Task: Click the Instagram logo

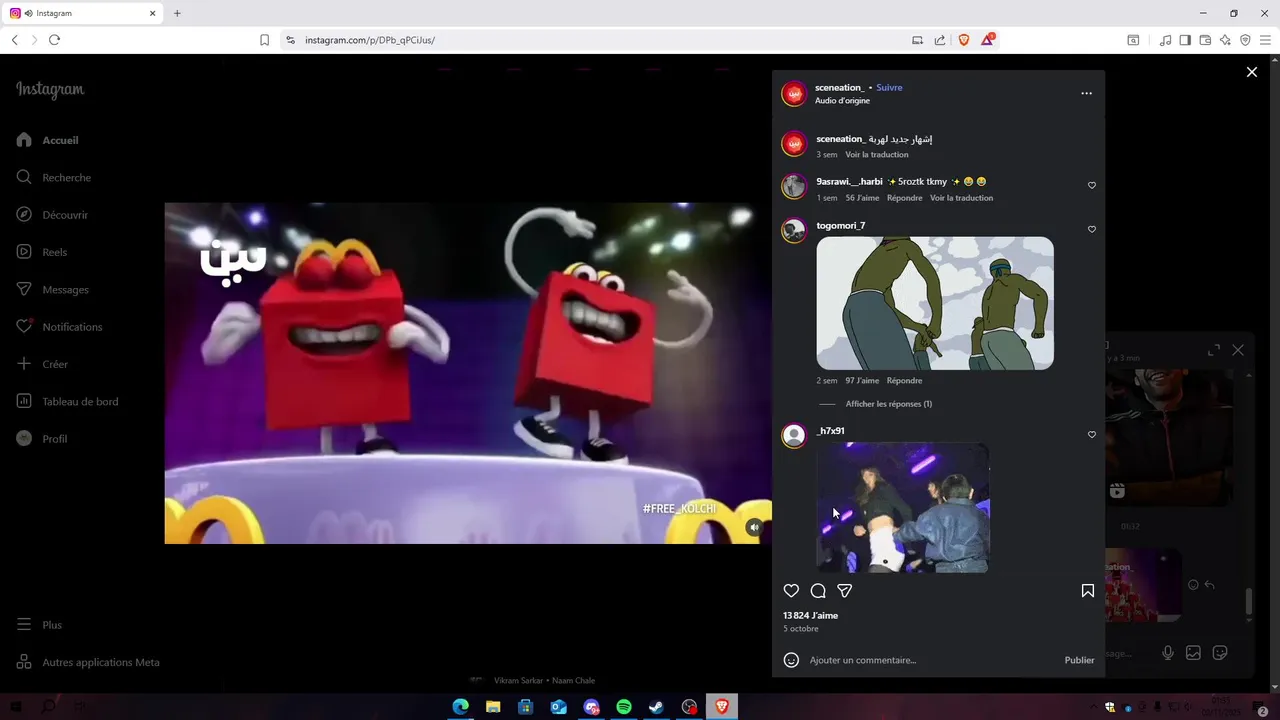Action: pos(50,90)
